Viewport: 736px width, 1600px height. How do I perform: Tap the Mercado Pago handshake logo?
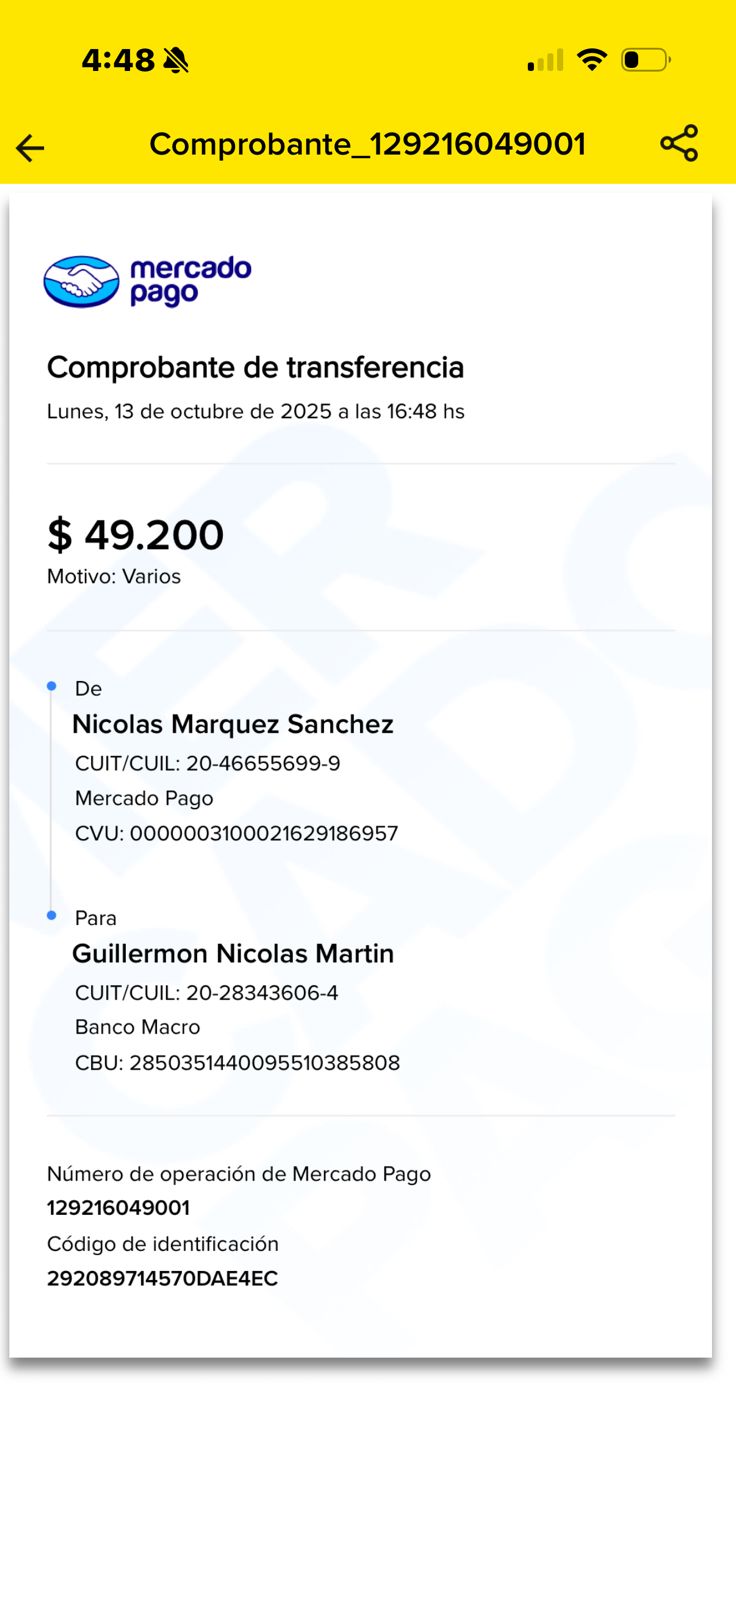(x=82, y=282)
